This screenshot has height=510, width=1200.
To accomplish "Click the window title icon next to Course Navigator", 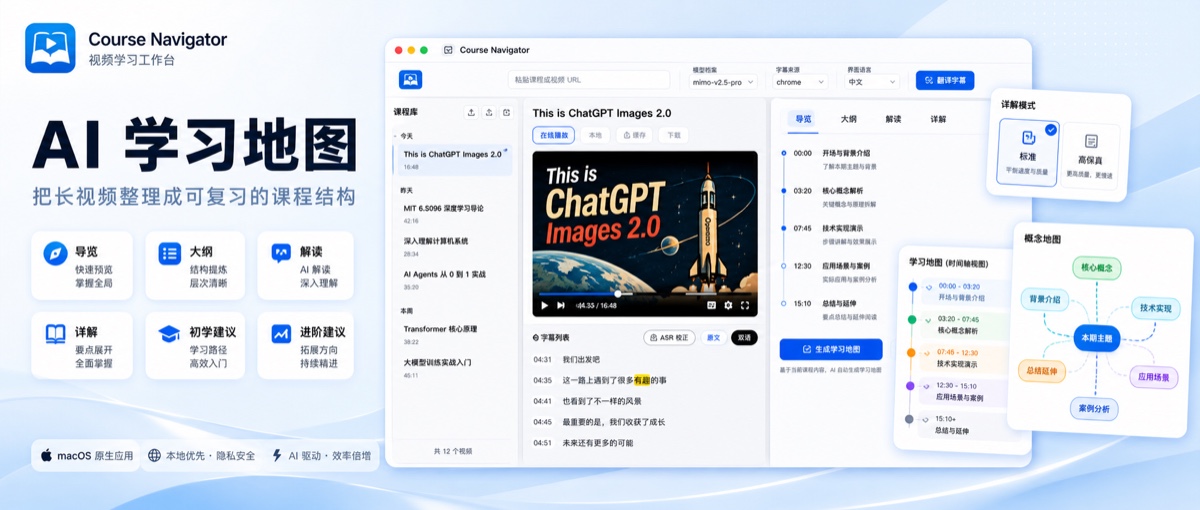I will pos(448,50).
